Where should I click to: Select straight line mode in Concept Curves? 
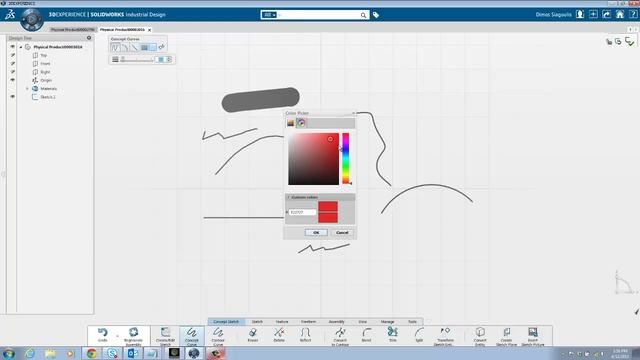pyautogui.click(x=134, y=47)
